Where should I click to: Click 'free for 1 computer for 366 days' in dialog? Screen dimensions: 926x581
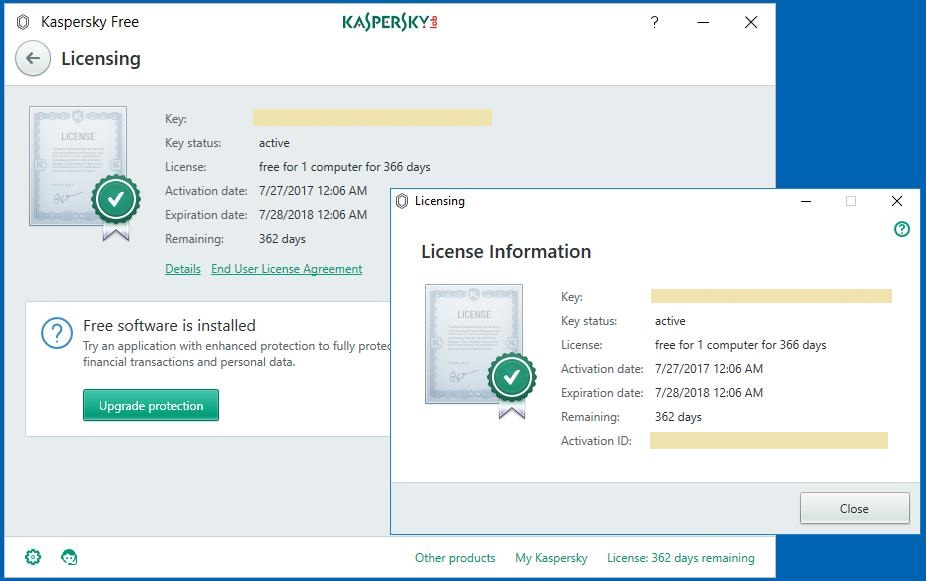(741, 345)
